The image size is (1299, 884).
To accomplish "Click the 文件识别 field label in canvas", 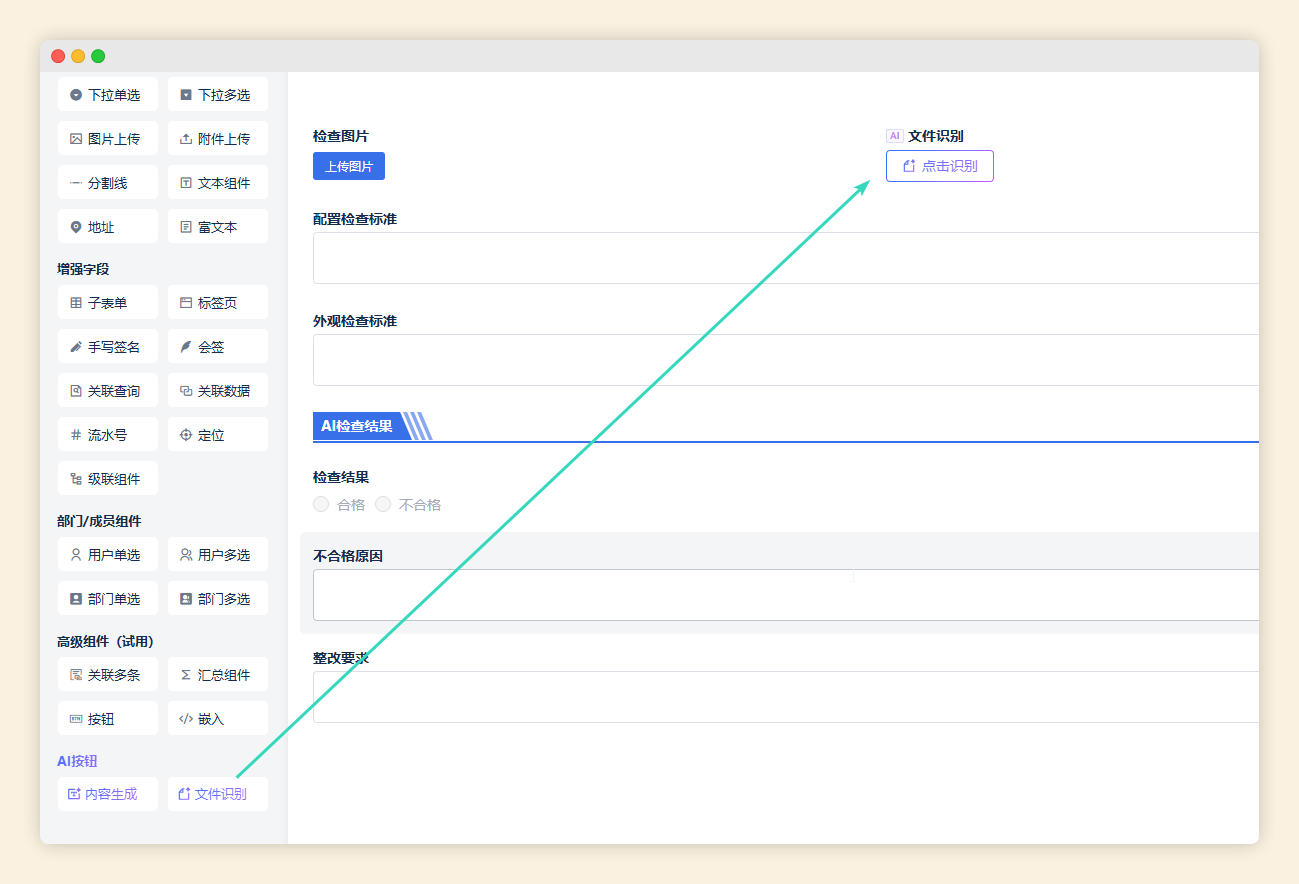I will pyautogui.click(x=936, y=136).
